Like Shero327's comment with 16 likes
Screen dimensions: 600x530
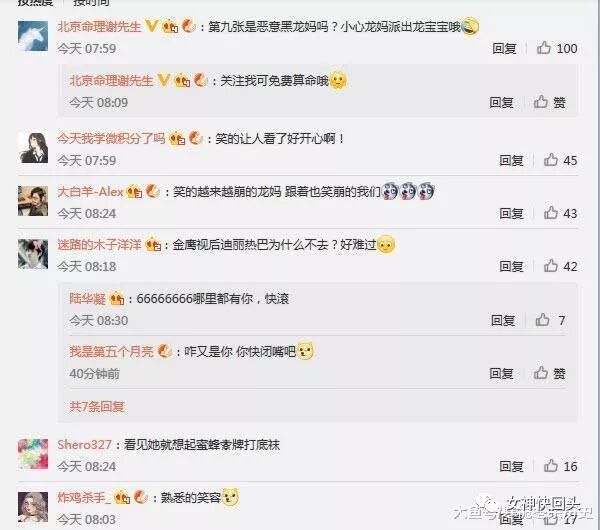point(560,466)
